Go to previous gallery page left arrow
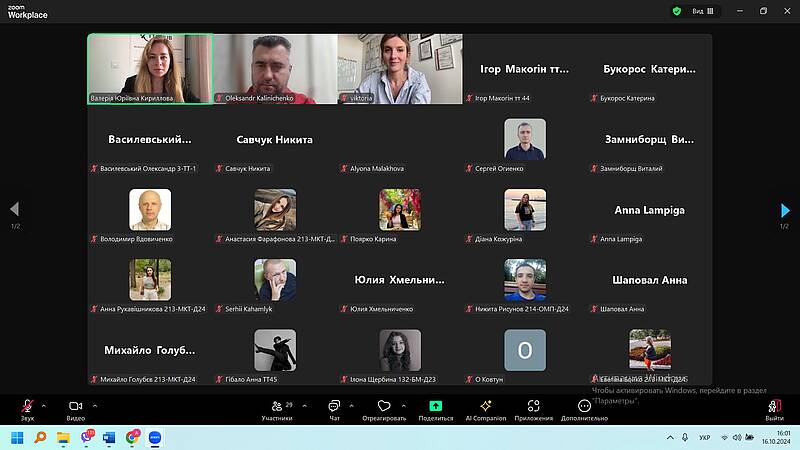800x450 pixels. click(x=15, y=209)
